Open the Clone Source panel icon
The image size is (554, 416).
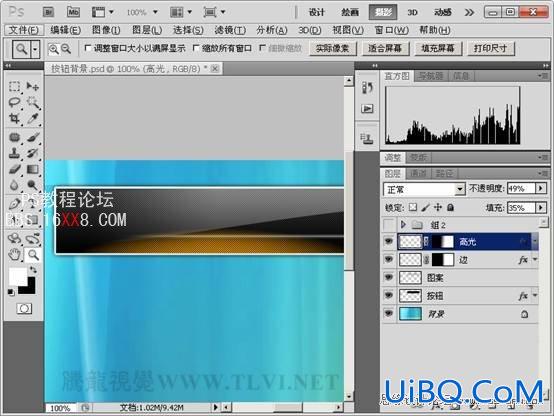(367, 138)
